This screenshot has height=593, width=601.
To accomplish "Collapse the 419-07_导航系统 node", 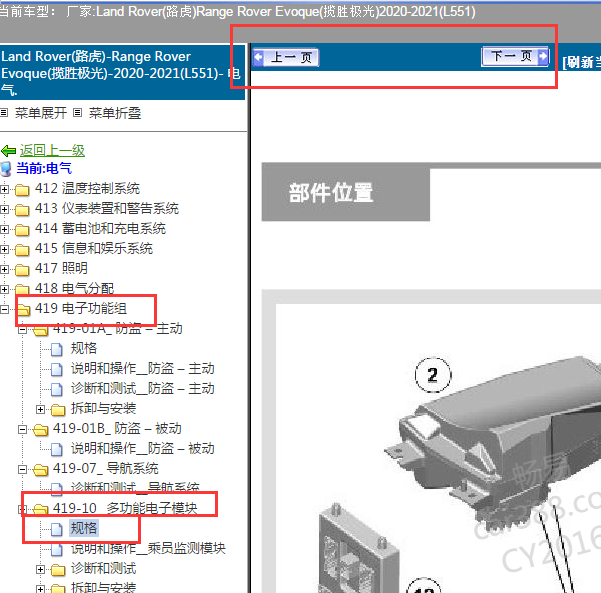I will [23, 469].
